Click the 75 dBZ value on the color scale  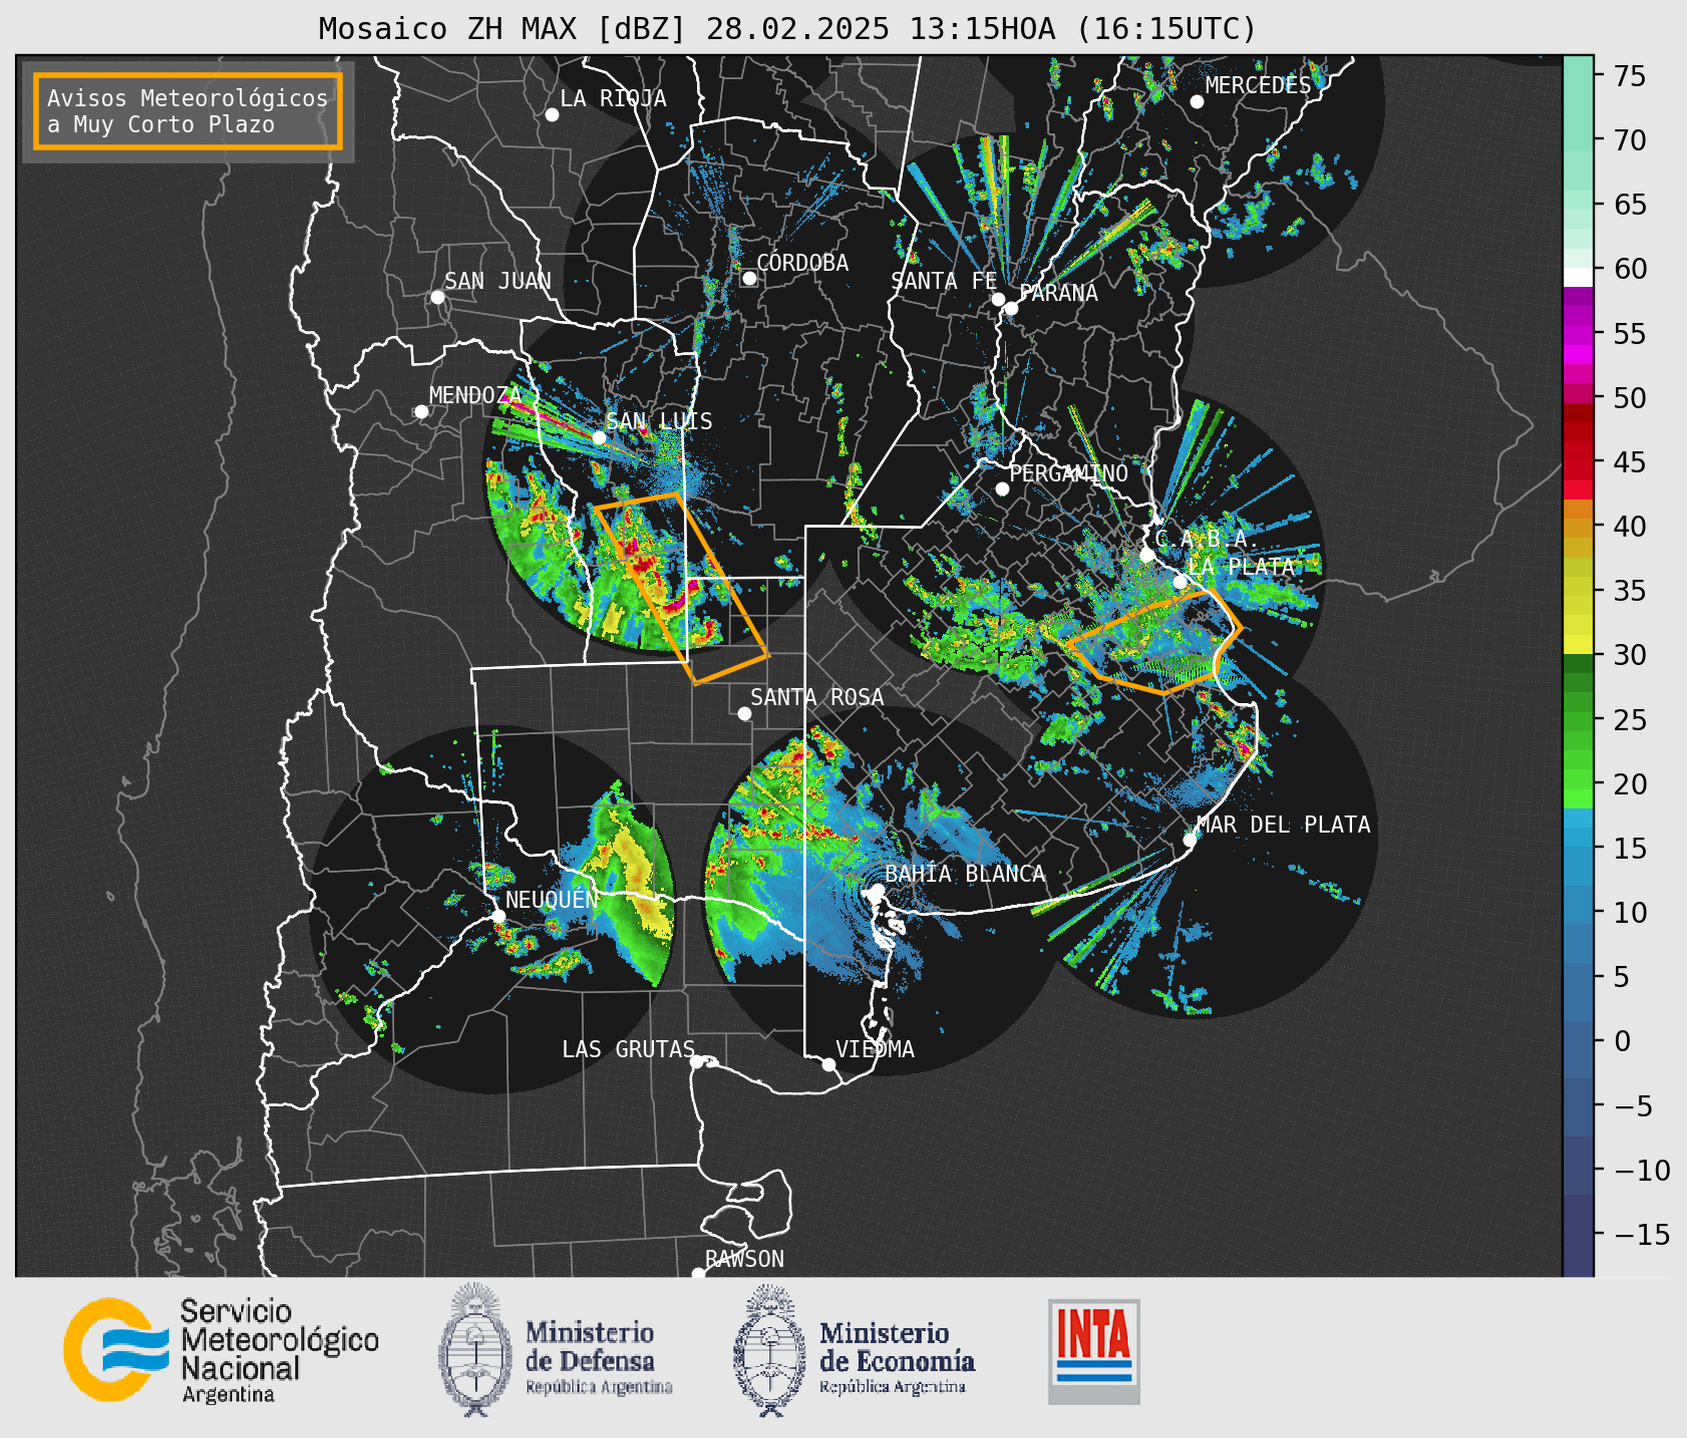(x=1630, y=76)
